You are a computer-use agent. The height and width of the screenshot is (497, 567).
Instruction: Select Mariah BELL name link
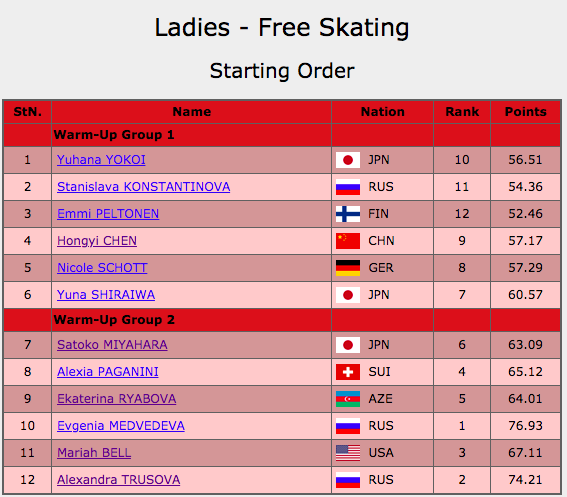[x=94, y=453]
